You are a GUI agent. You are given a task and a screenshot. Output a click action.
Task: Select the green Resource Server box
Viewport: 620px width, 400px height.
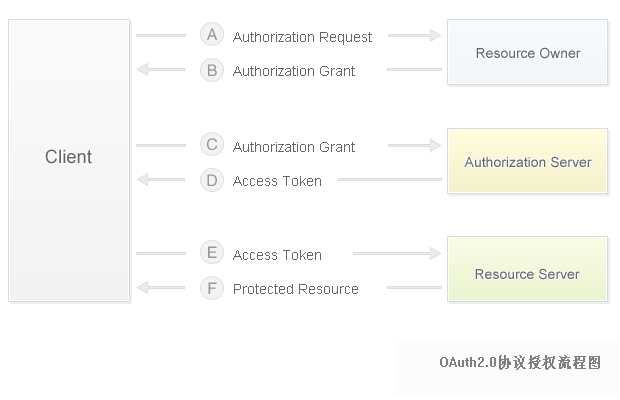527,273
